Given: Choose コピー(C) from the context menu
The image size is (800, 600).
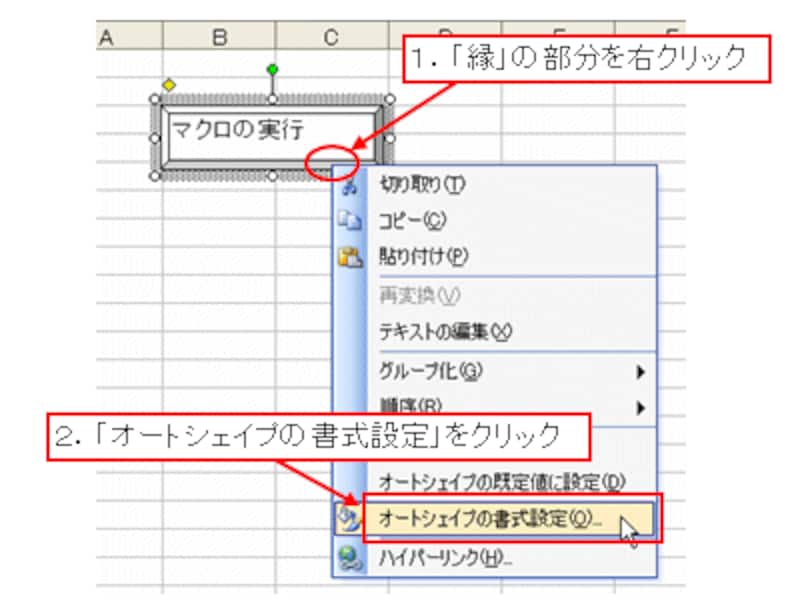Looking at the screenshot, I should point(494,220).
